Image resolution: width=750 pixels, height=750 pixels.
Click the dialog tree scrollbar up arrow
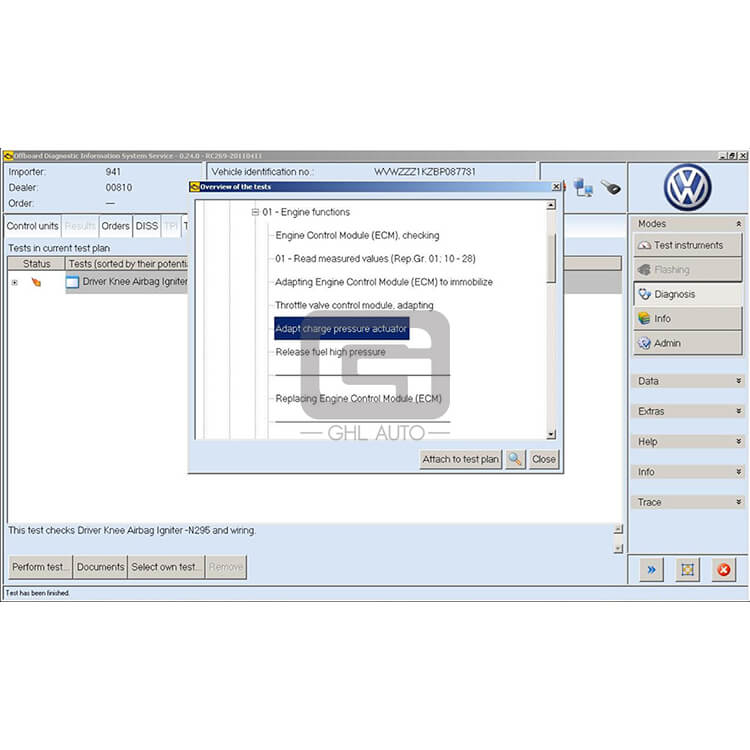coord(551,205)
